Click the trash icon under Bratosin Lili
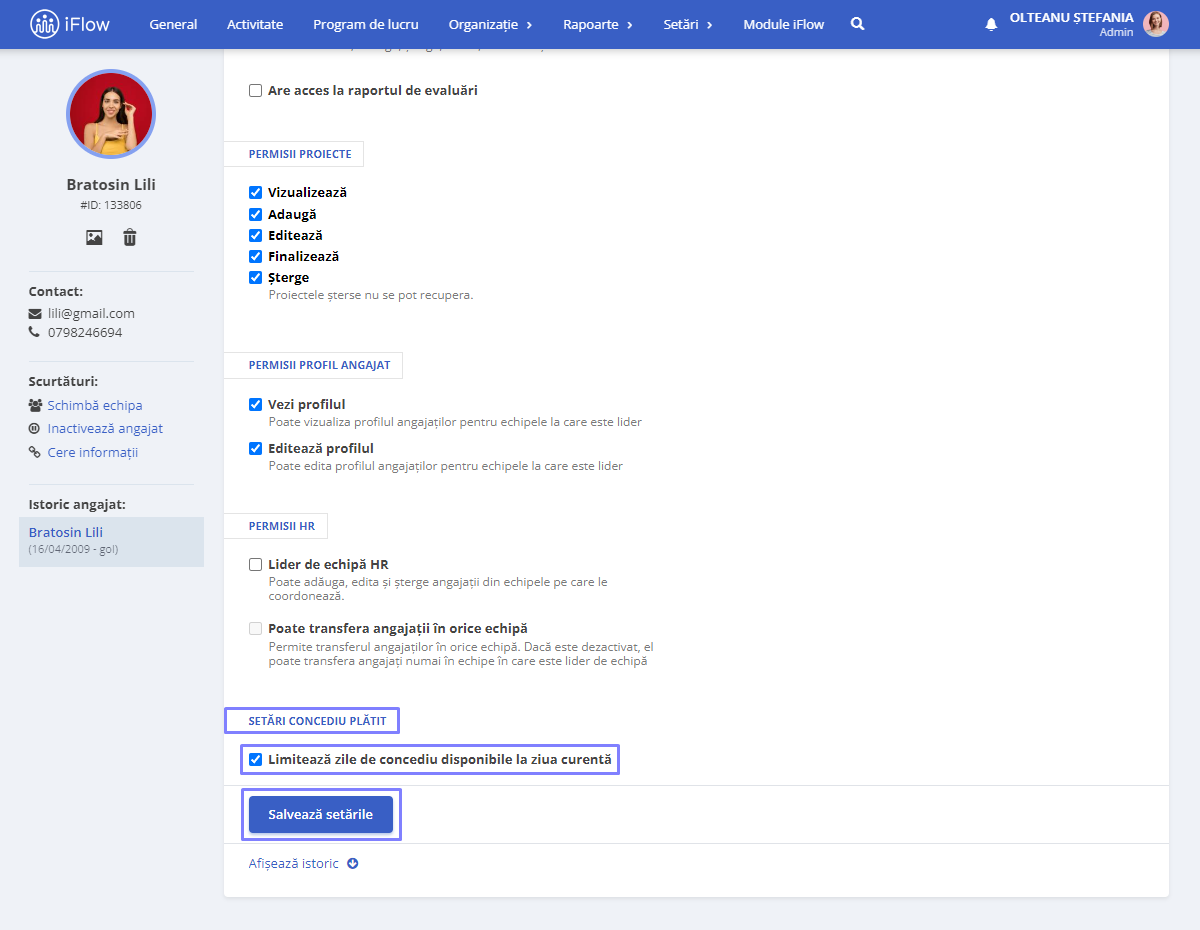Image resolution: width=1200 pixels, height=930 pixels. (130, 238)
